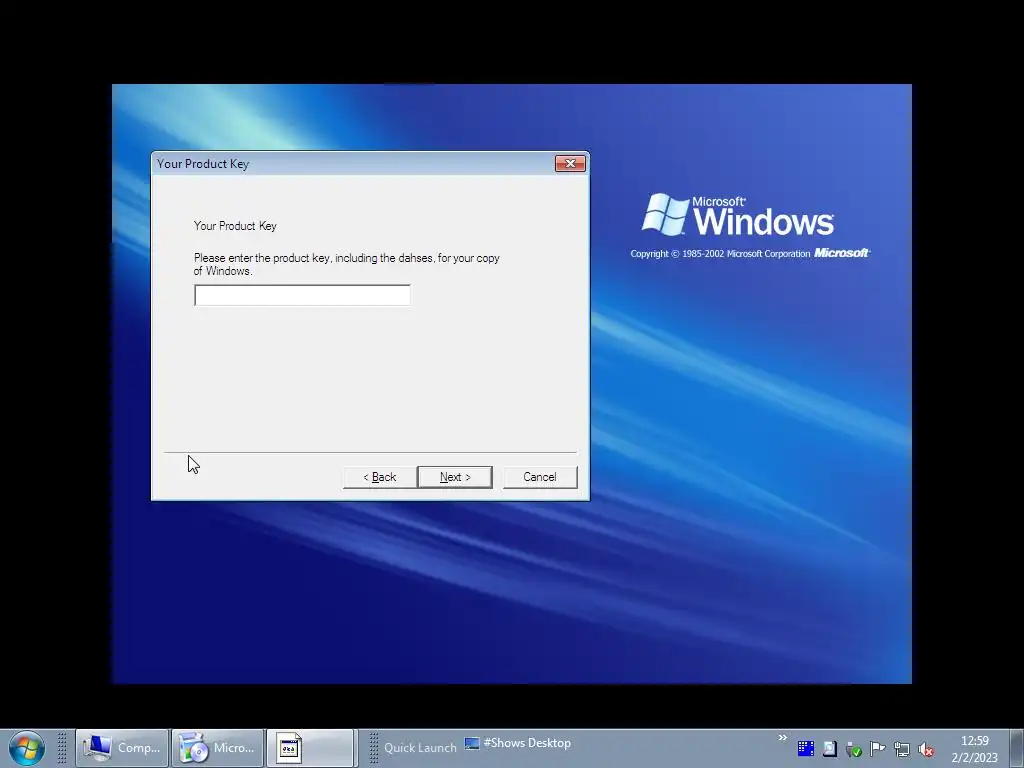
Task: Close the Your Product Key dialog
Action: click(x=569, y=163)
